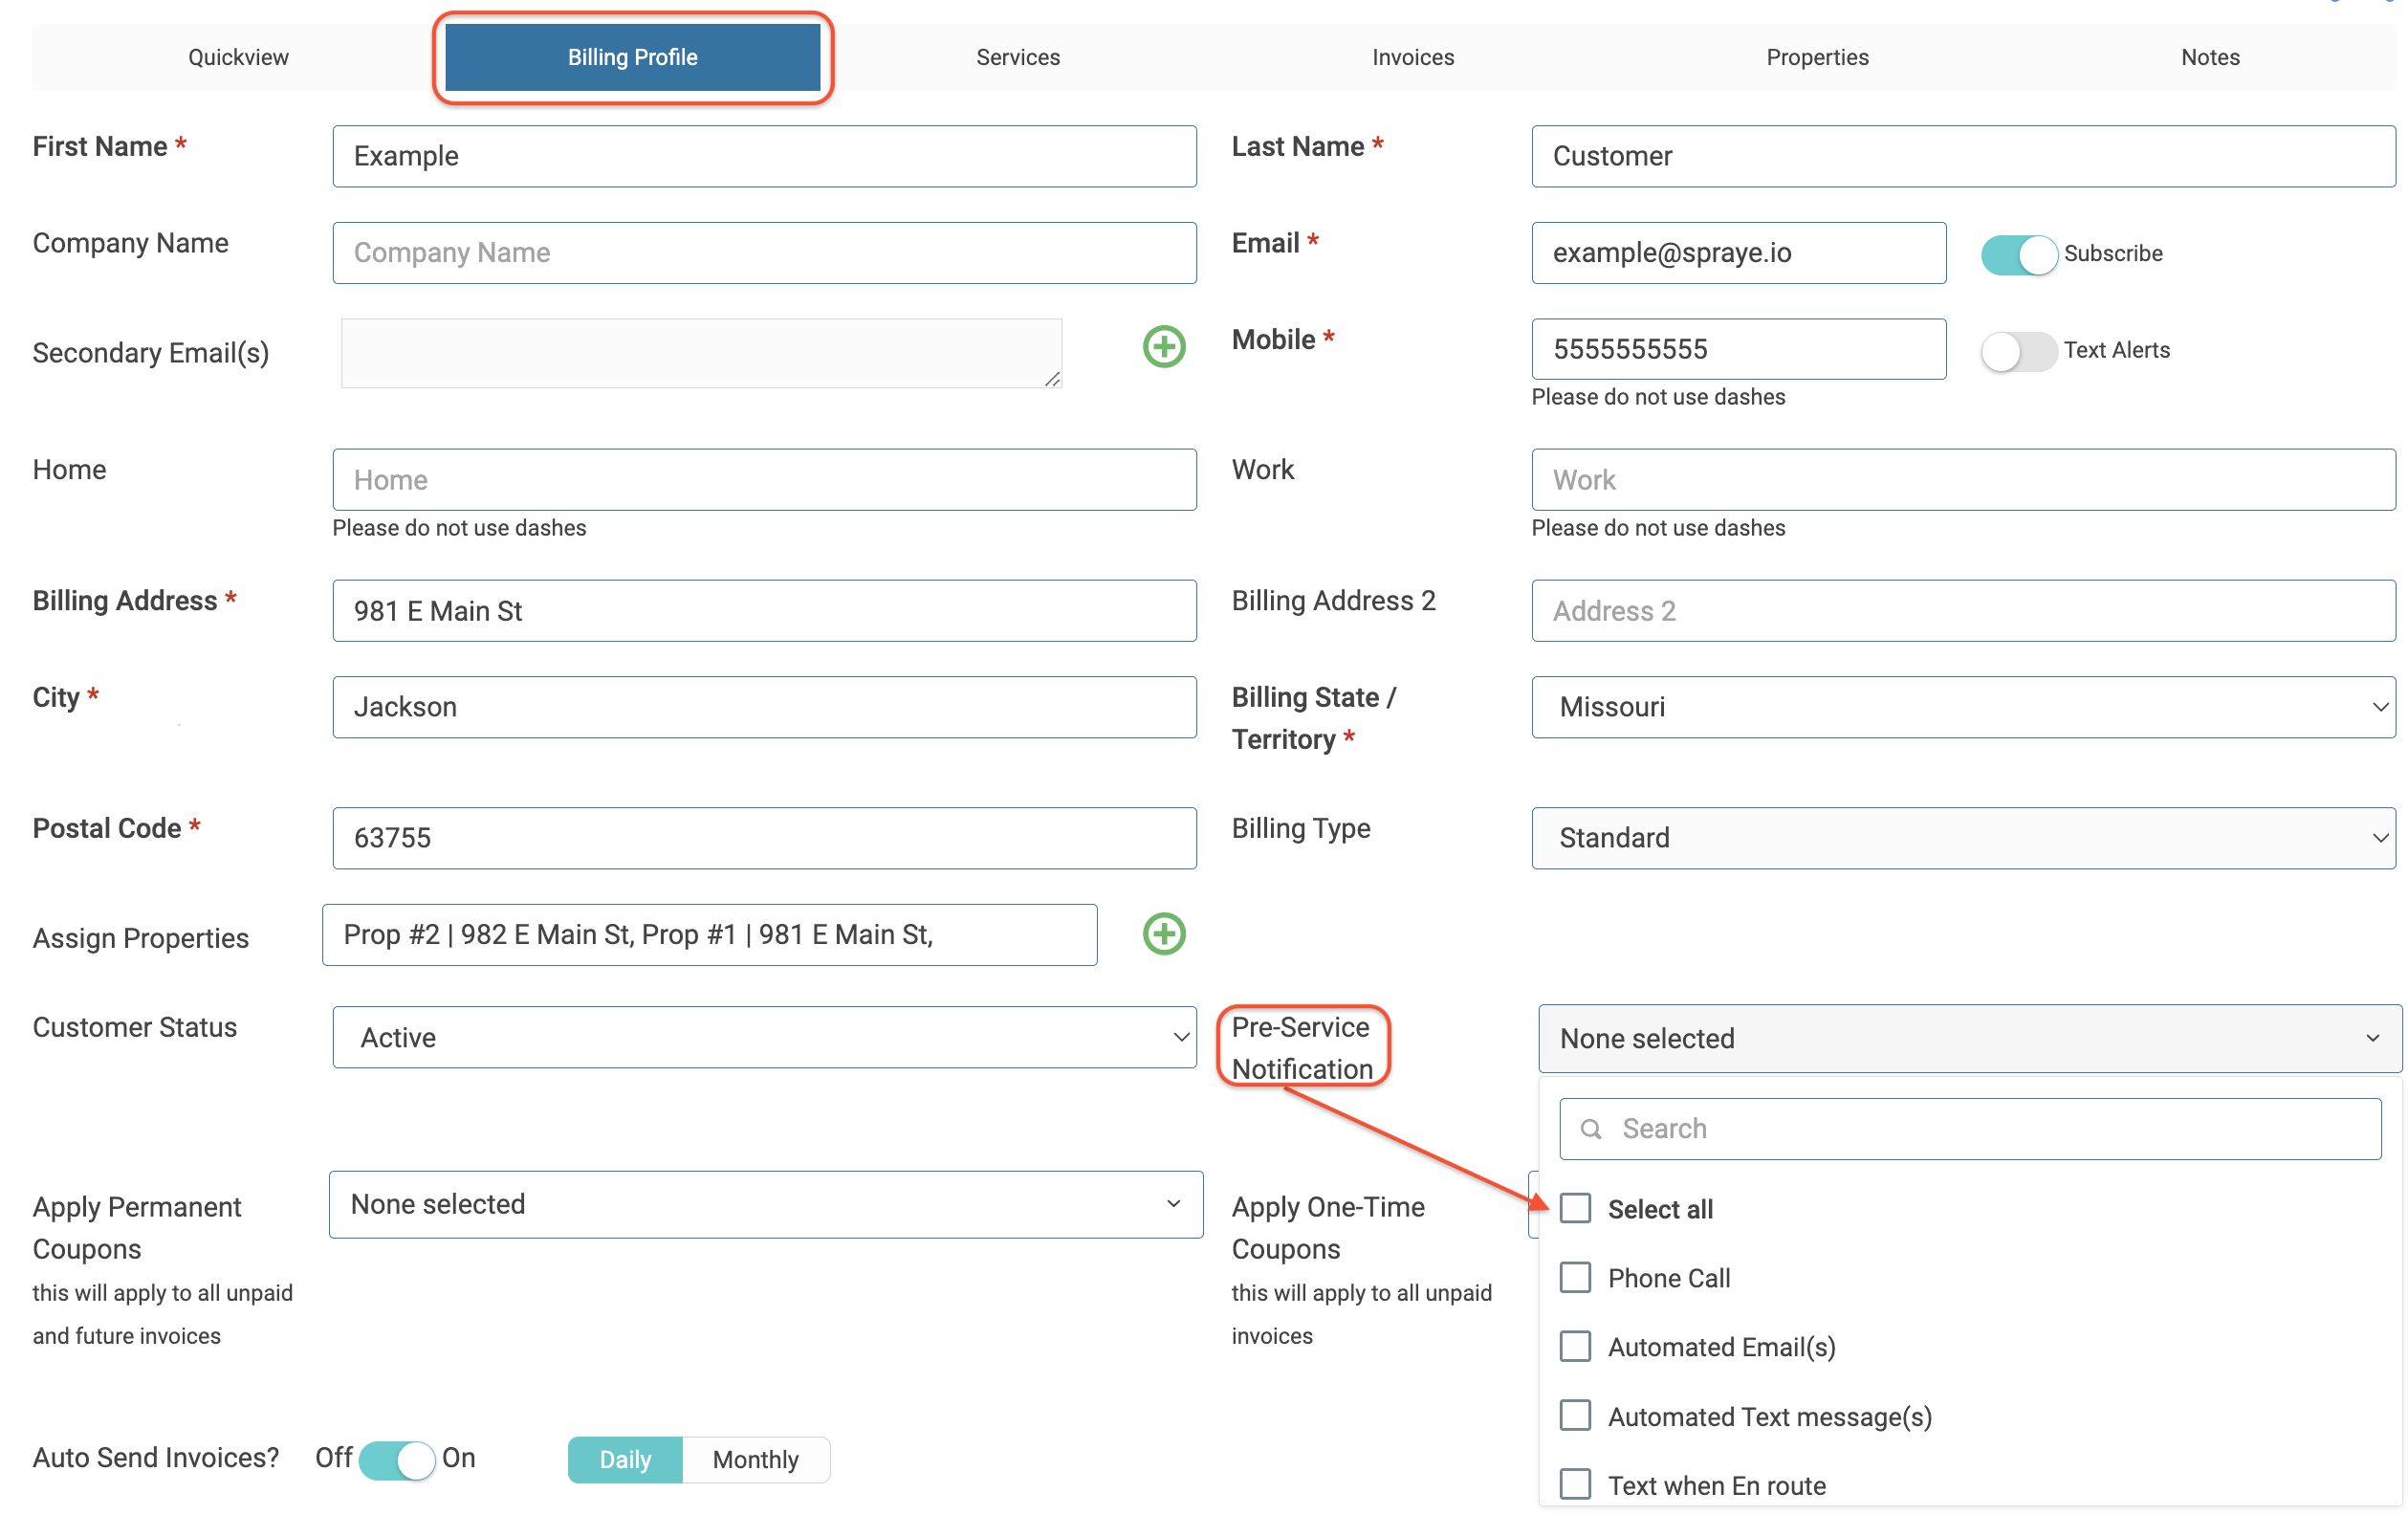The image size is (2408, 1515).
Task: Enable the Text Alerts switch
Action: tap(2018, 351)
